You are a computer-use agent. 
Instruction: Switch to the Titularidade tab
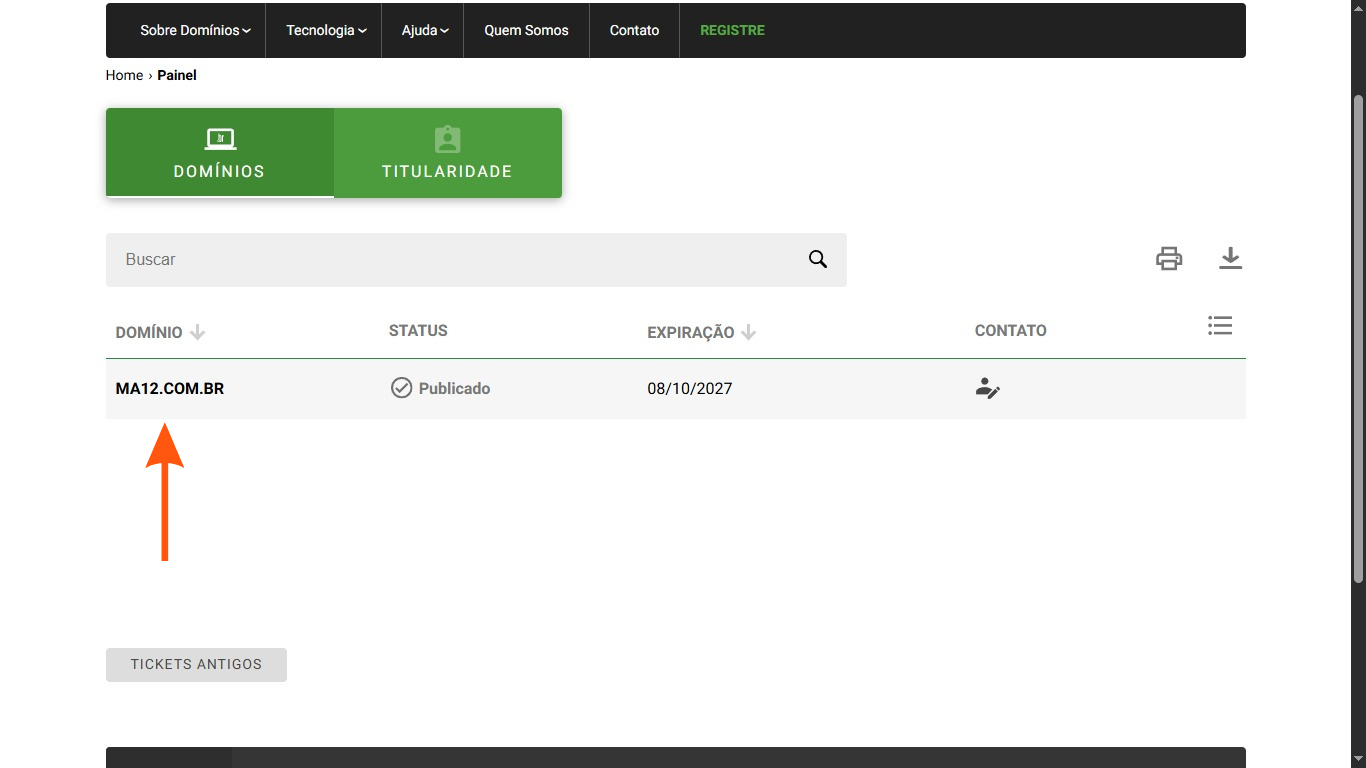(x=448, y=153)
